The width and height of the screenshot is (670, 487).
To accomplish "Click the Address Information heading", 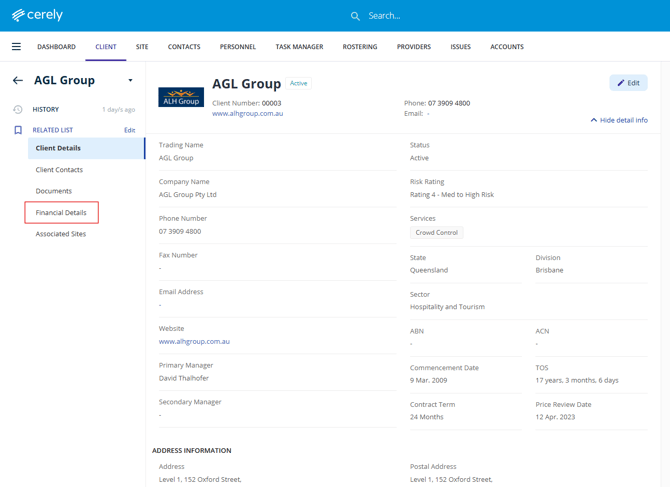I will [191, 450].
